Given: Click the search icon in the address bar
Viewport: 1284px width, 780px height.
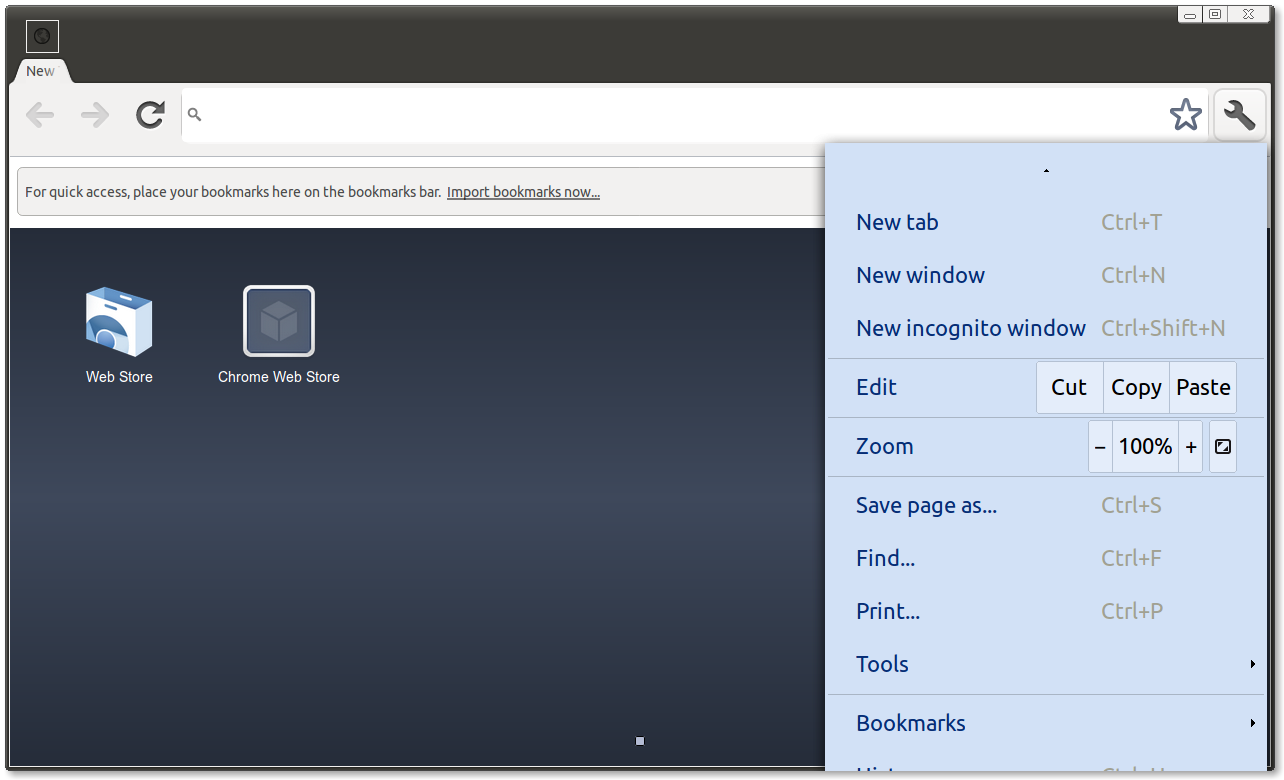Looking at the screenshot, I should (194, 114).
